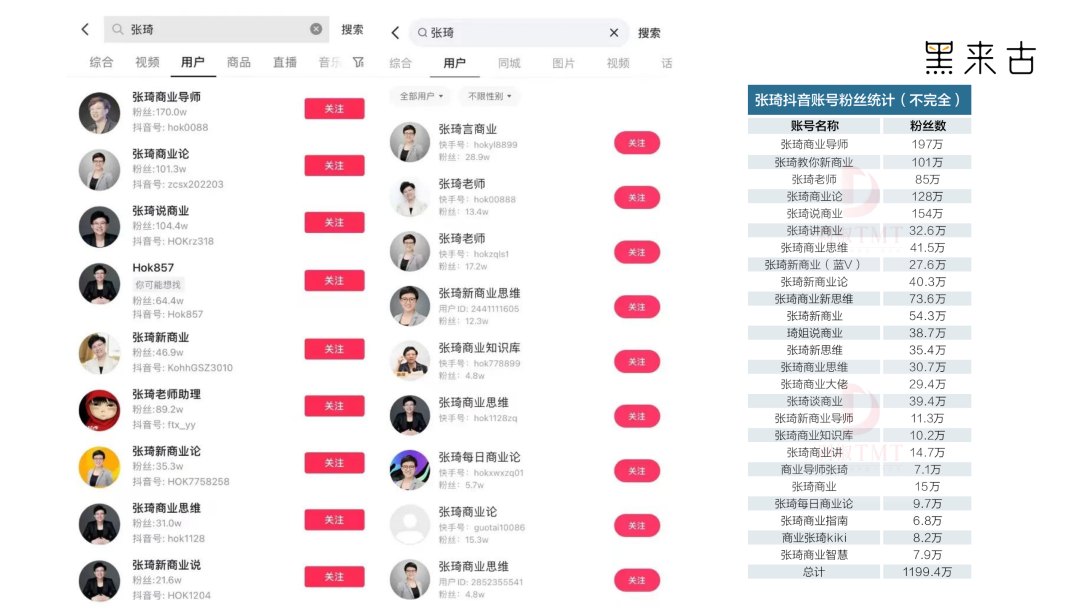Follow Kuaishou 张琦老师 hok00888

pos(636,198)
